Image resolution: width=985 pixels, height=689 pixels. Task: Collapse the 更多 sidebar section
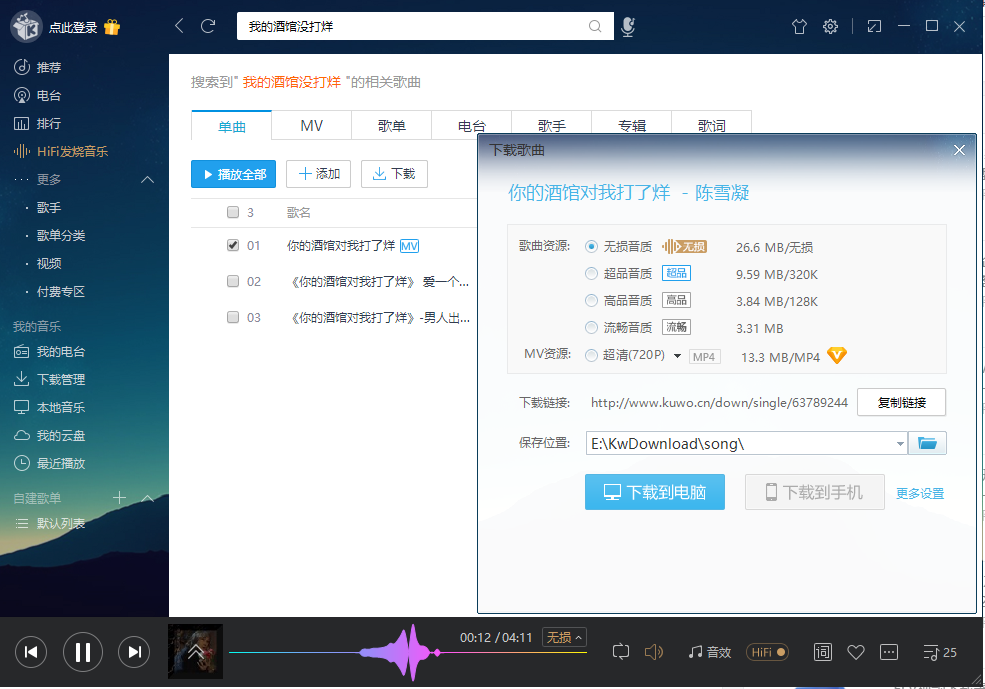tap(148, 180)
